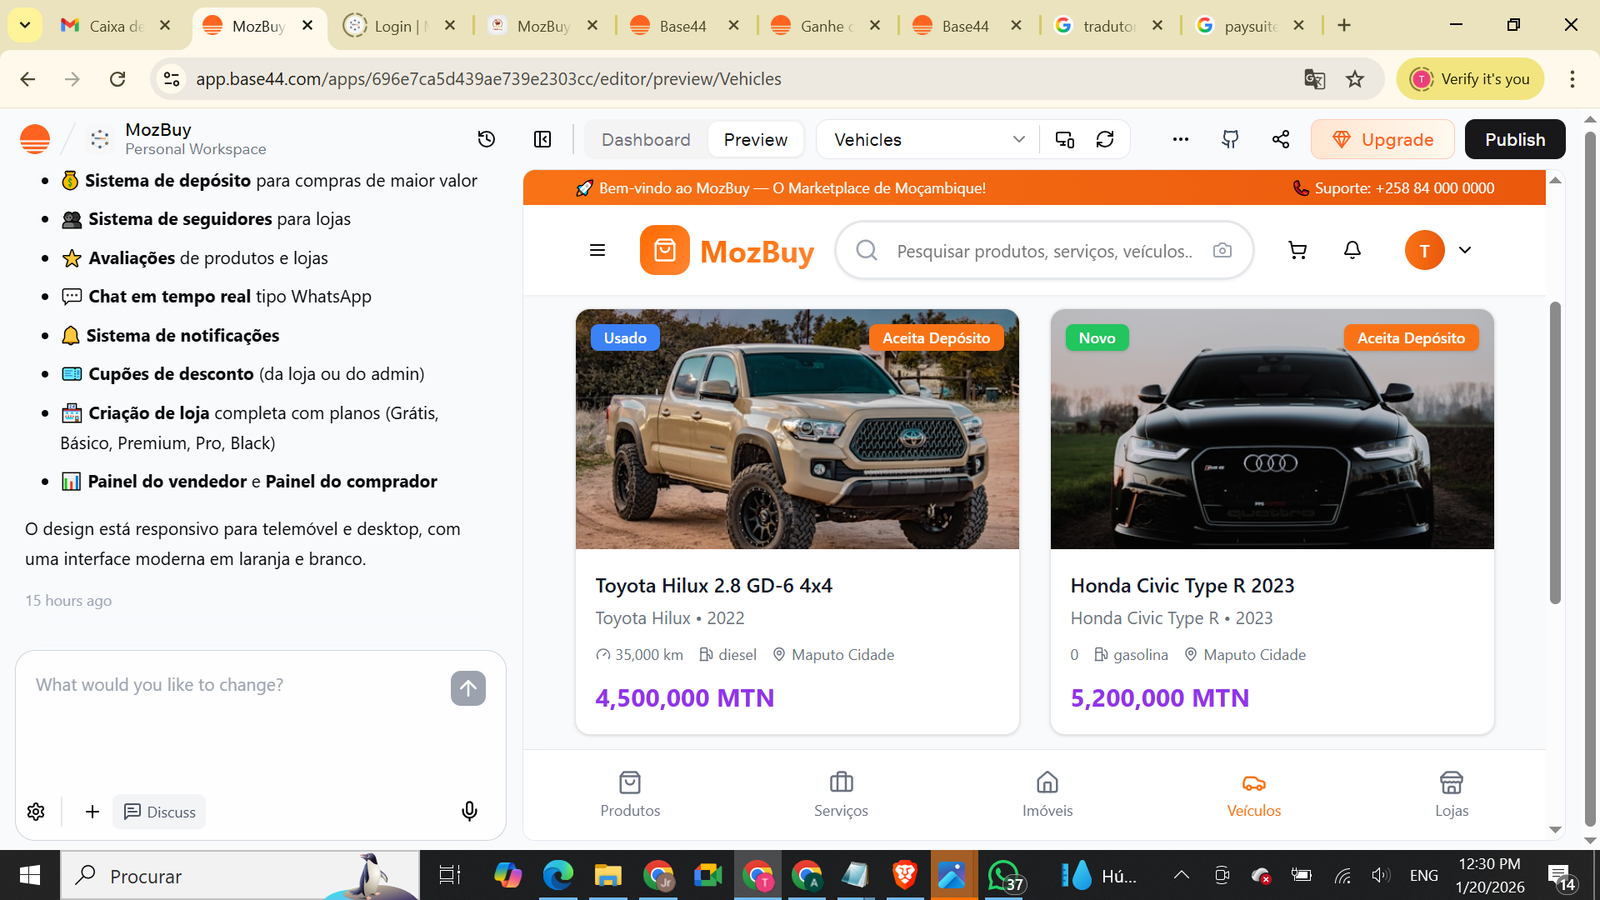Open image search camera icon
Image resolution: width=1600 pixels, height=900 pixels.
tap(1222, 250)
